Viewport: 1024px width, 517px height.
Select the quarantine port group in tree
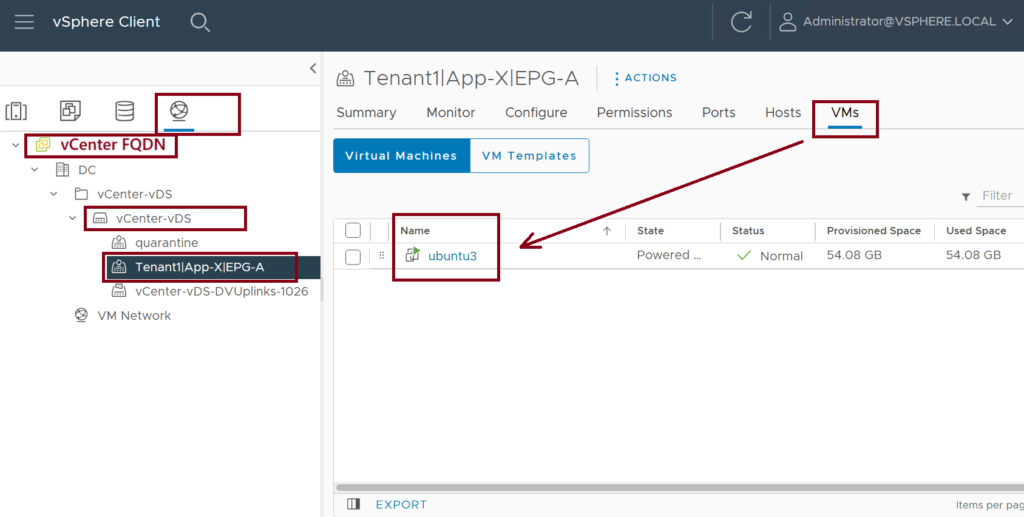click(167, 242)
